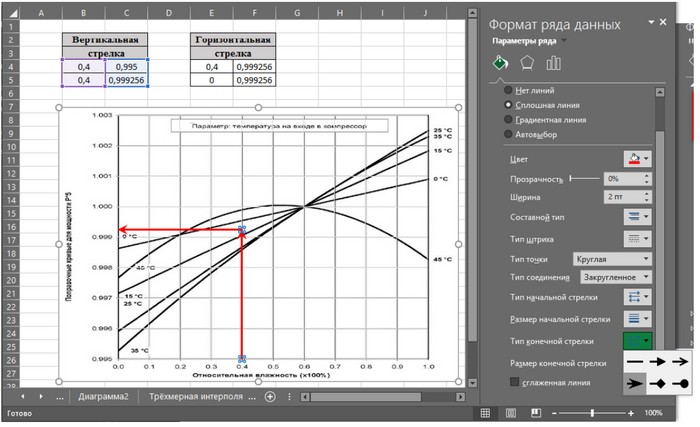Open the line 'Цвет' color picker
Image resolution: width=700 pixels, height=427 pixels.
coord(638,159)
